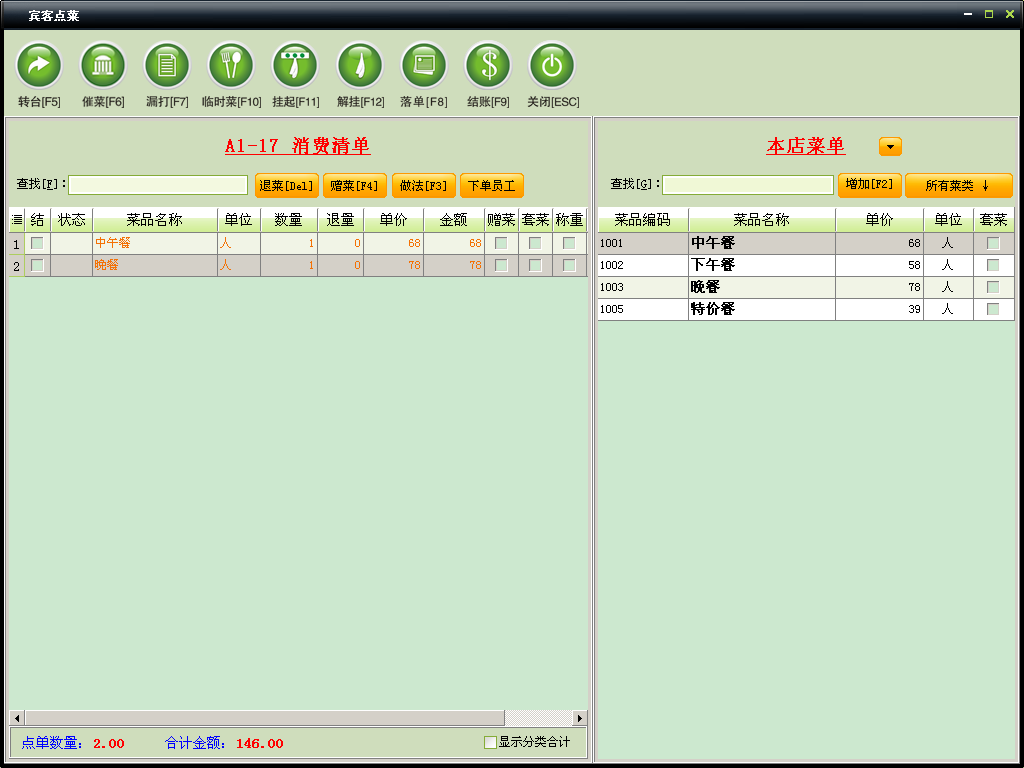Toggle 套菜 checkbox for ordered 中午餐
Screen dimensions: 1024x768
(x=535, y=243)
